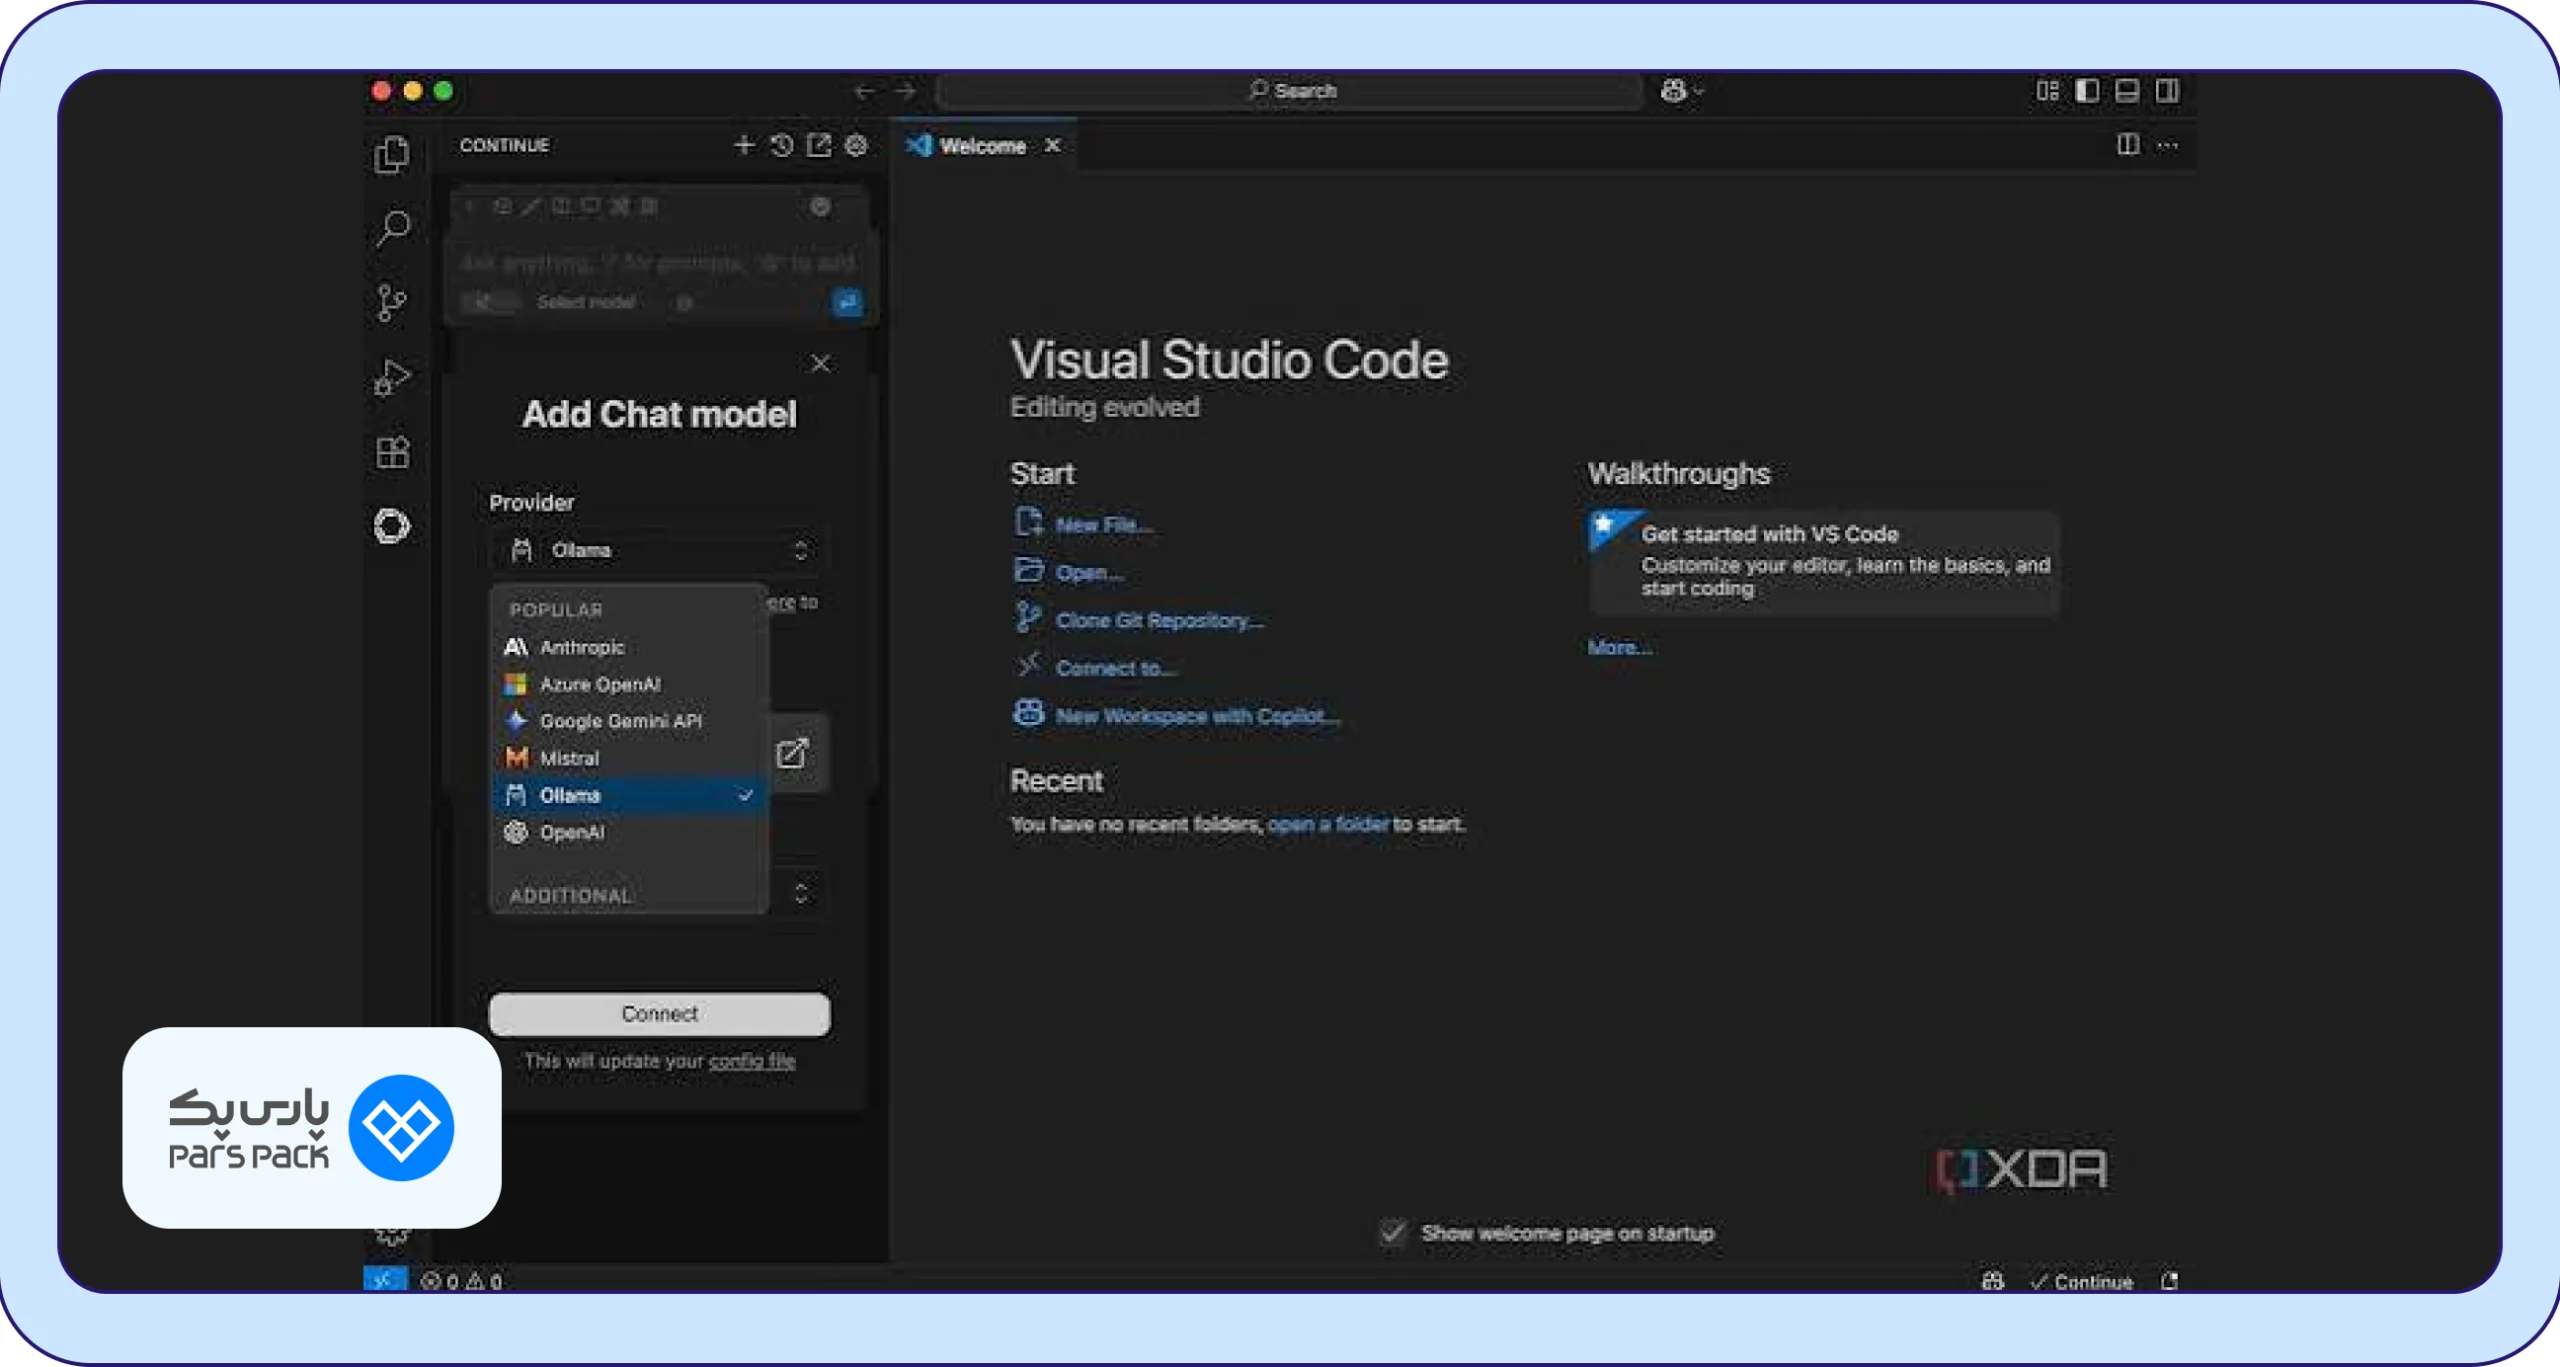Open notifications bell in status bar
This screenshot has height=1367, width=2560.
[x=2168, y=1281]
